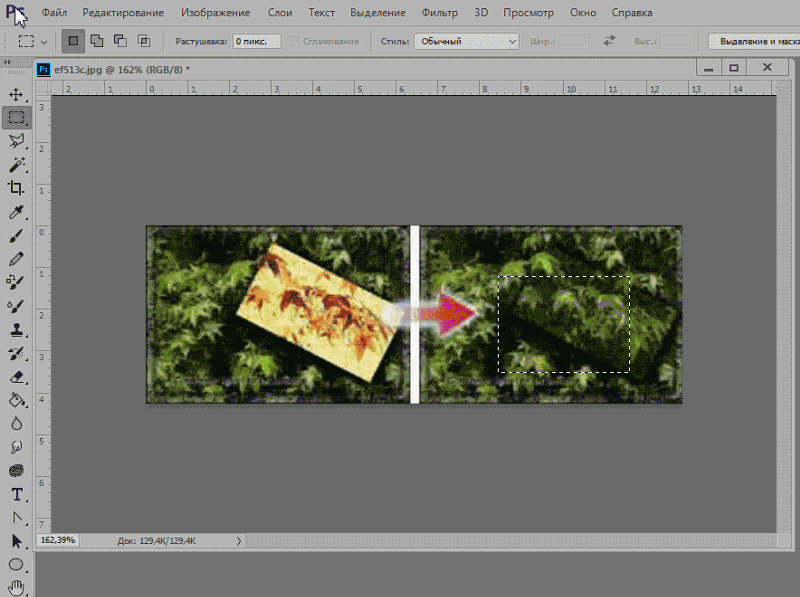
Task: Open the Фильтр menu
Action: tap(439, 13)
